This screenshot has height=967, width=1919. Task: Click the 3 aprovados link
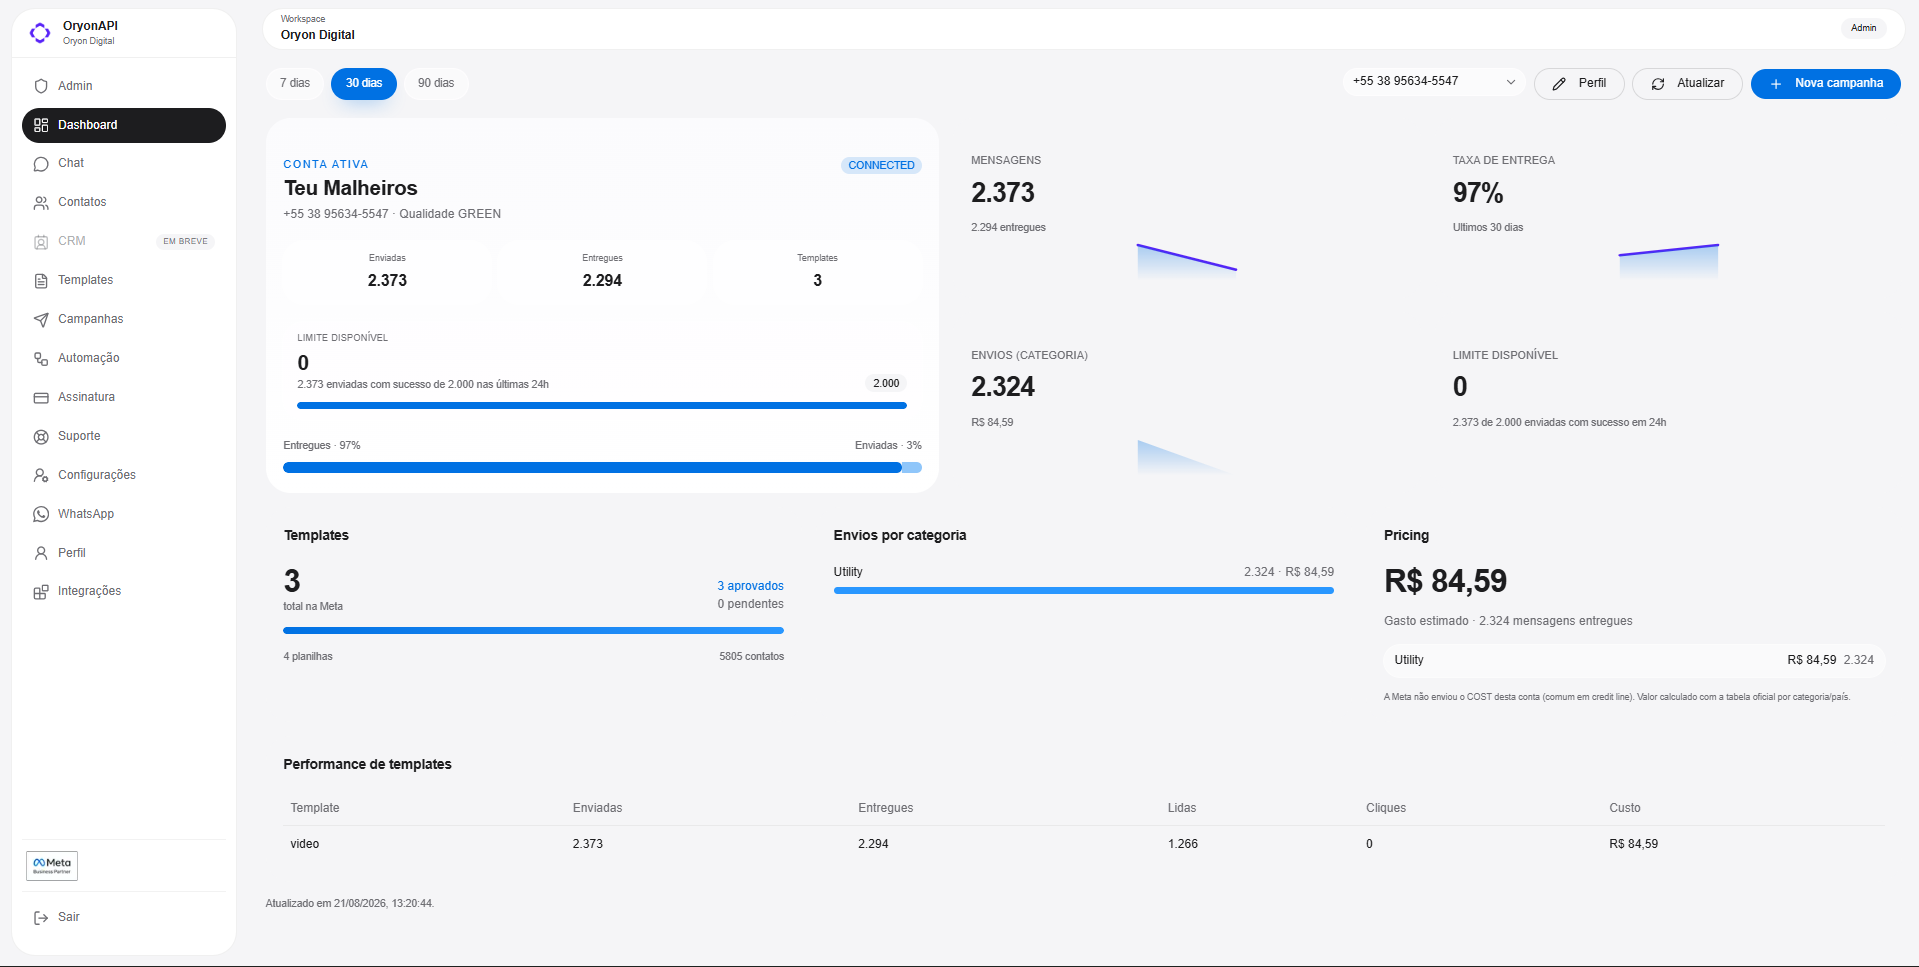pos(750,586)
